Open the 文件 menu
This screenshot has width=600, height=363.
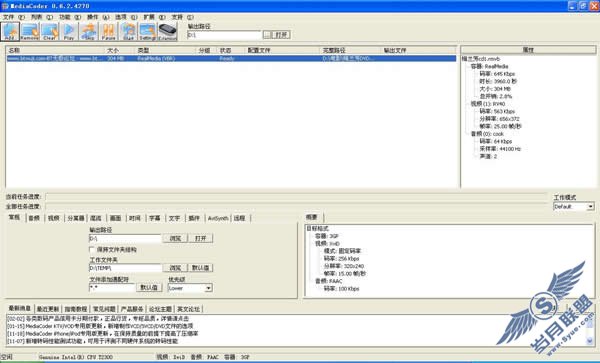coord(13,17)
